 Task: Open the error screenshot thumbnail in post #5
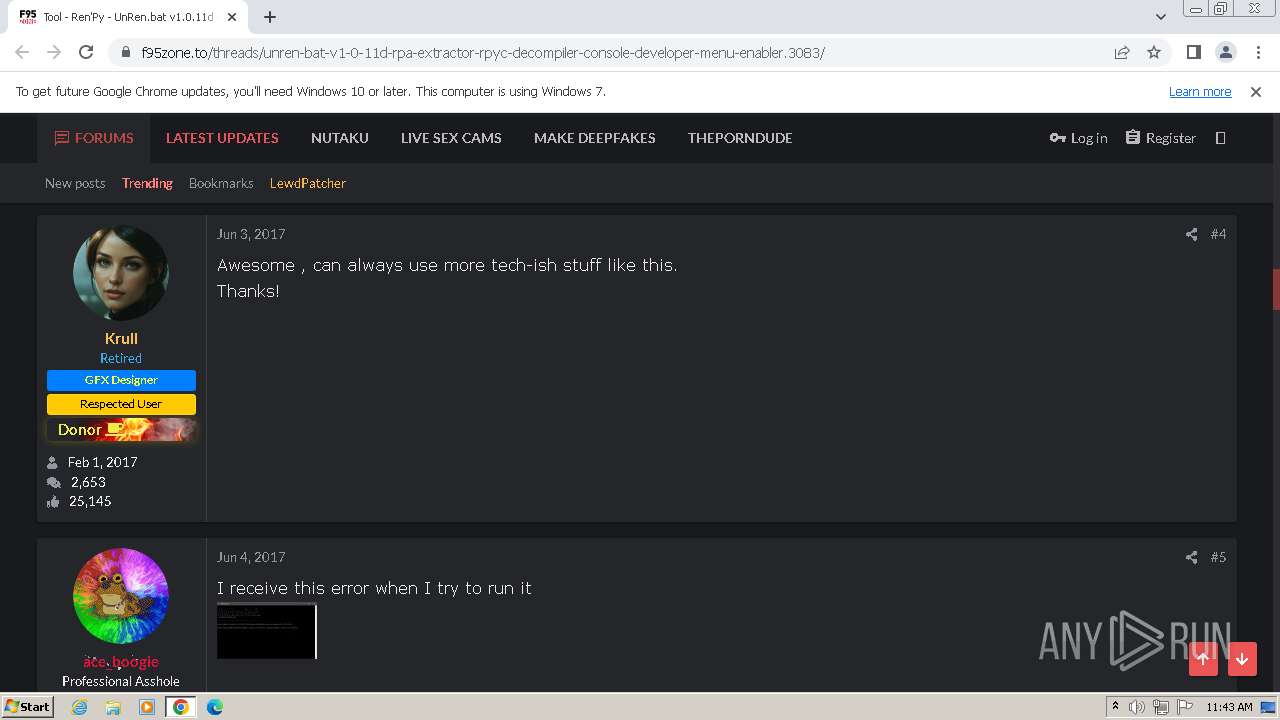pyautogui.click(x=267, y=631)
